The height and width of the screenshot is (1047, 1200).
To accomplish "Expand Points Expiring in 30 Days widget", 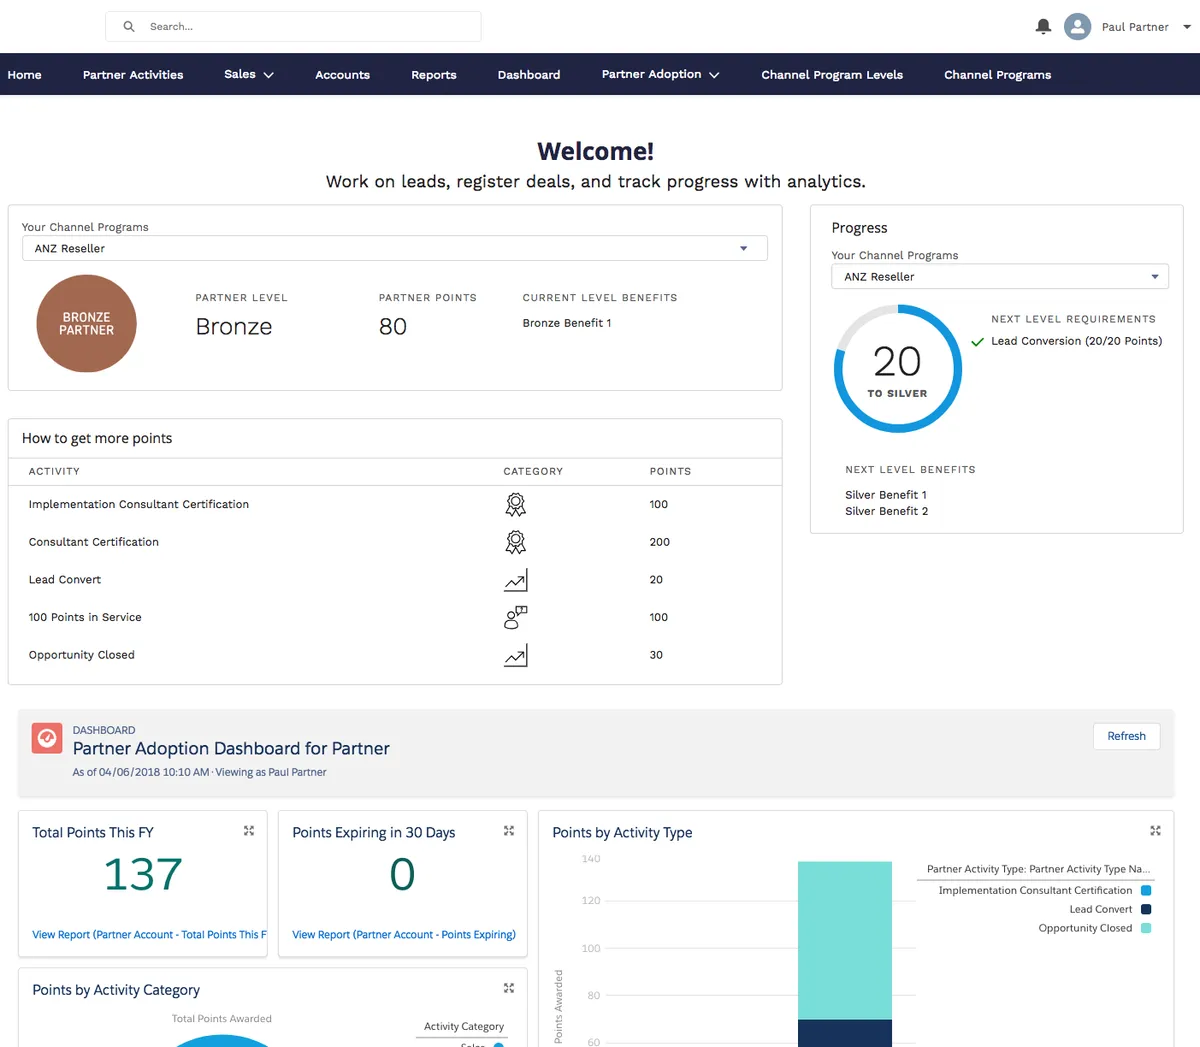I will pos(509,831).
